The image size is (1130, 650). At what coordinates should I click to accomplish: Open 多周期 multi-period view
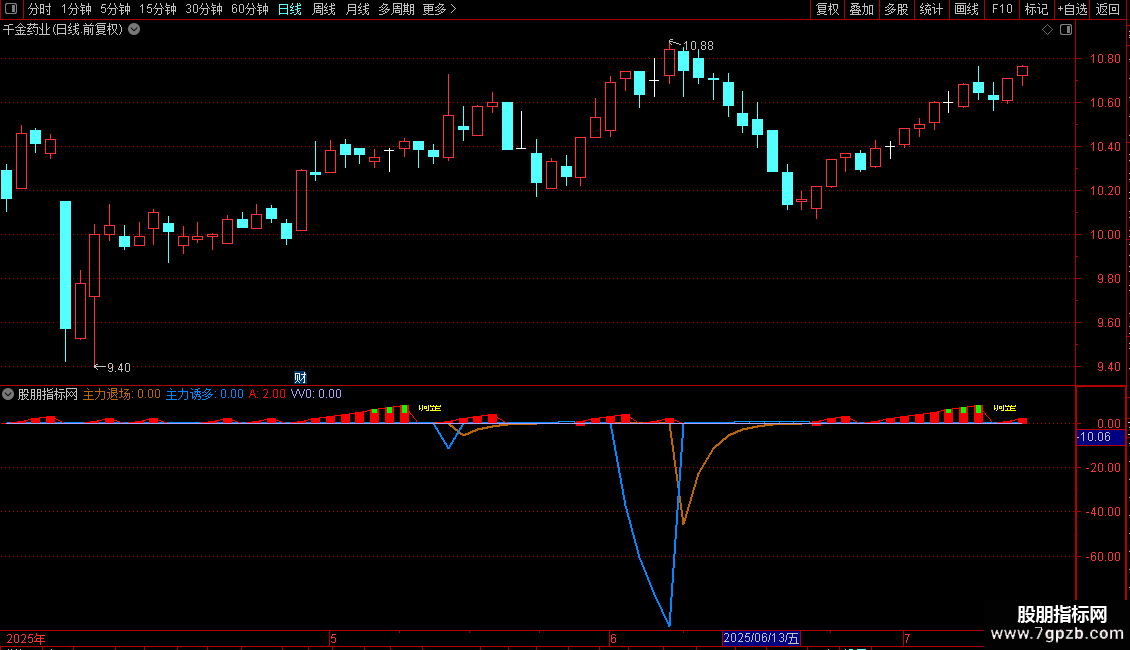coord(396,9)
